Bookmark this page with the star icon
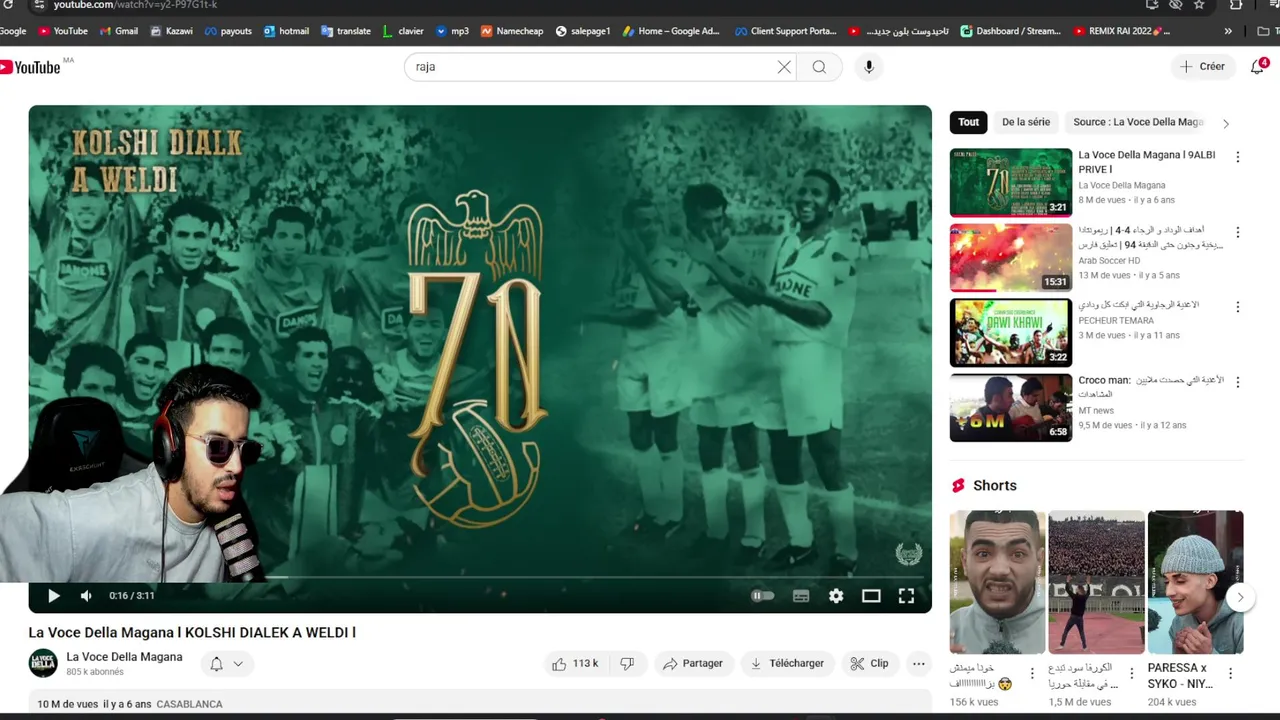Screen dimensions: 1280x720 pyautogui.click(x=1199, y=5)
